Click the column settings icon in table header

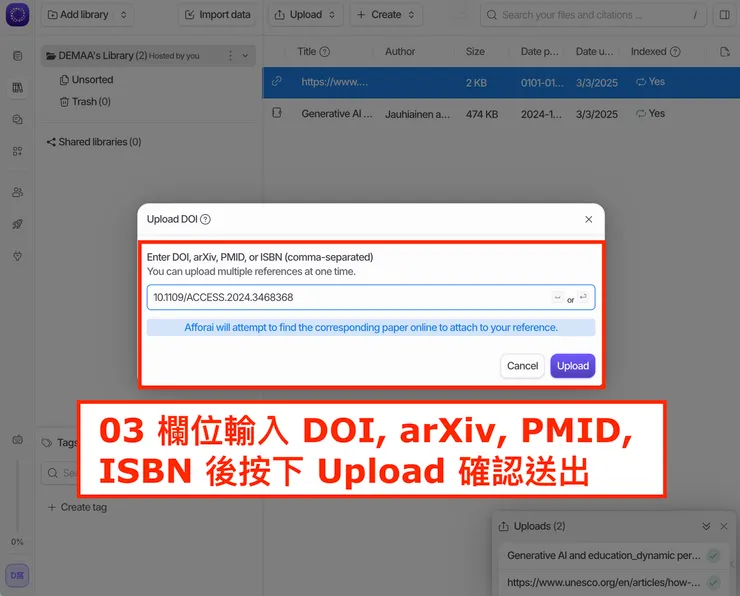coord(725,52)
